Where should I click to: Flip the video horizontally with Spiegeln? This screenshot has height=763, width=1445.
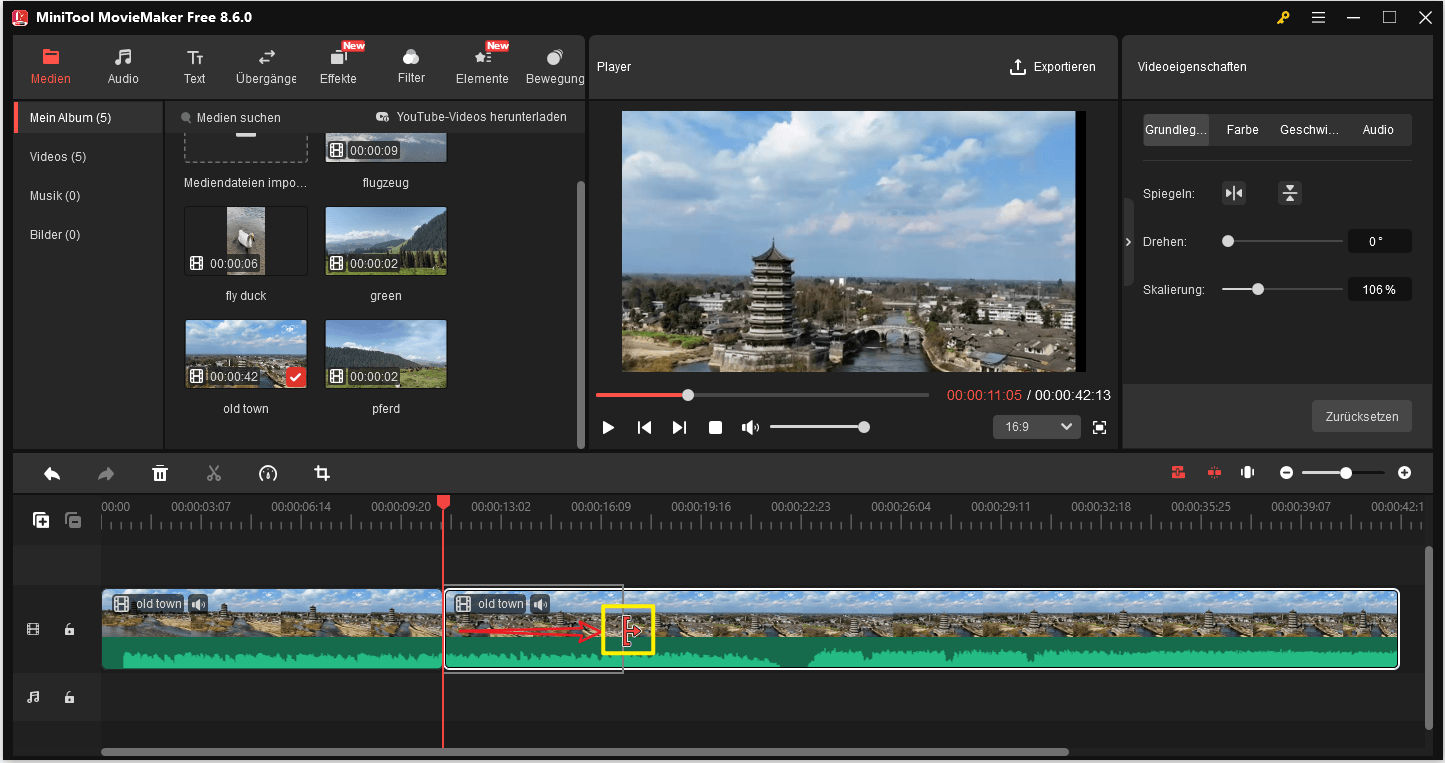[x=1233, y=192]
